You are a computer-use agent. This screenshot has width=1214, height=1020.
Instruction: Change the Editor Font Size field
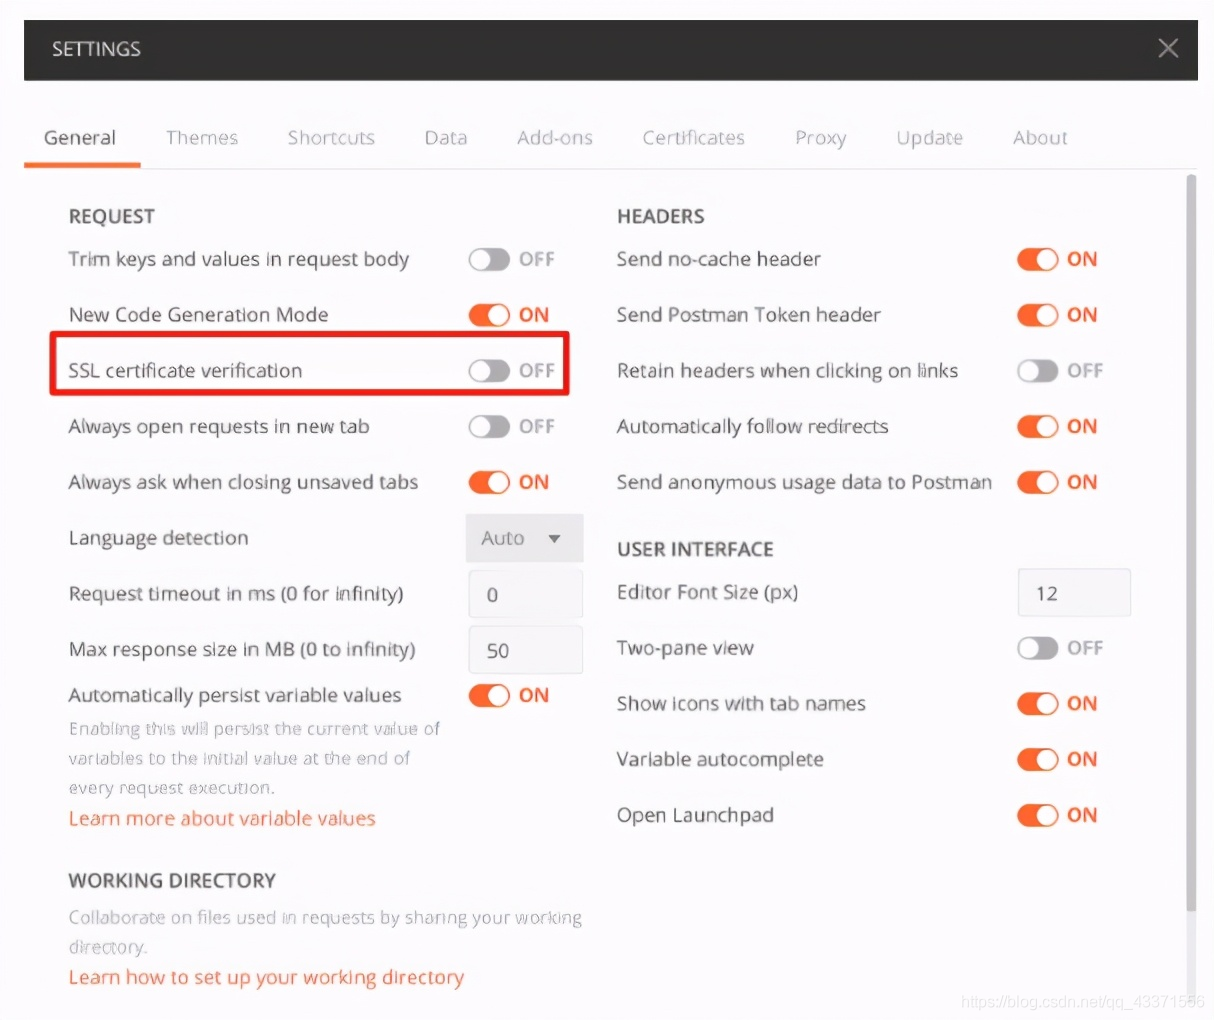1074,593
